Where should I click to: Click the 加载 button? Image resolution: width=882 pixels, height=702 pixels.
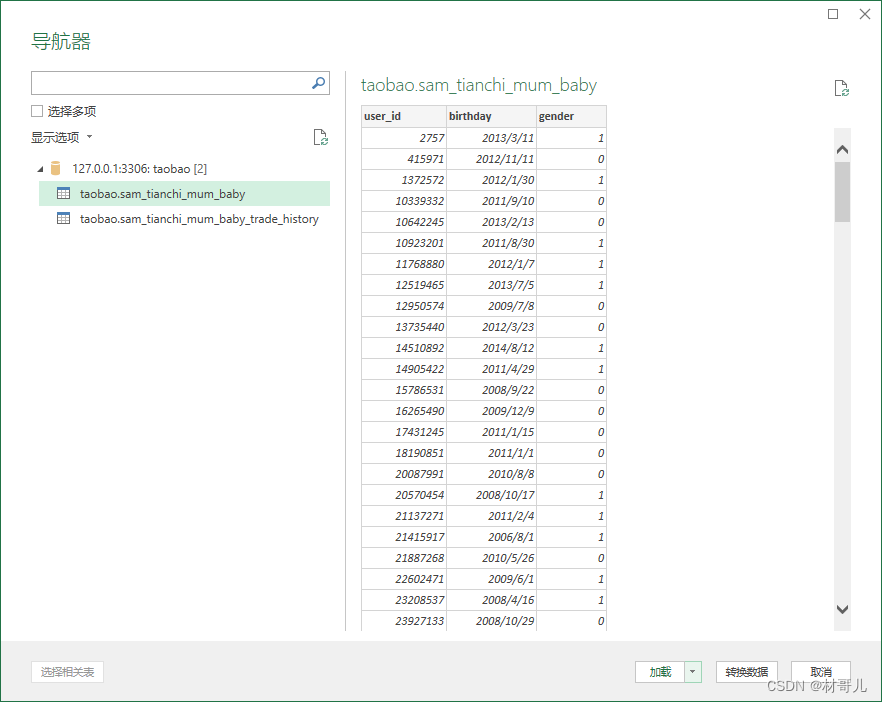[x=661, y=672]
